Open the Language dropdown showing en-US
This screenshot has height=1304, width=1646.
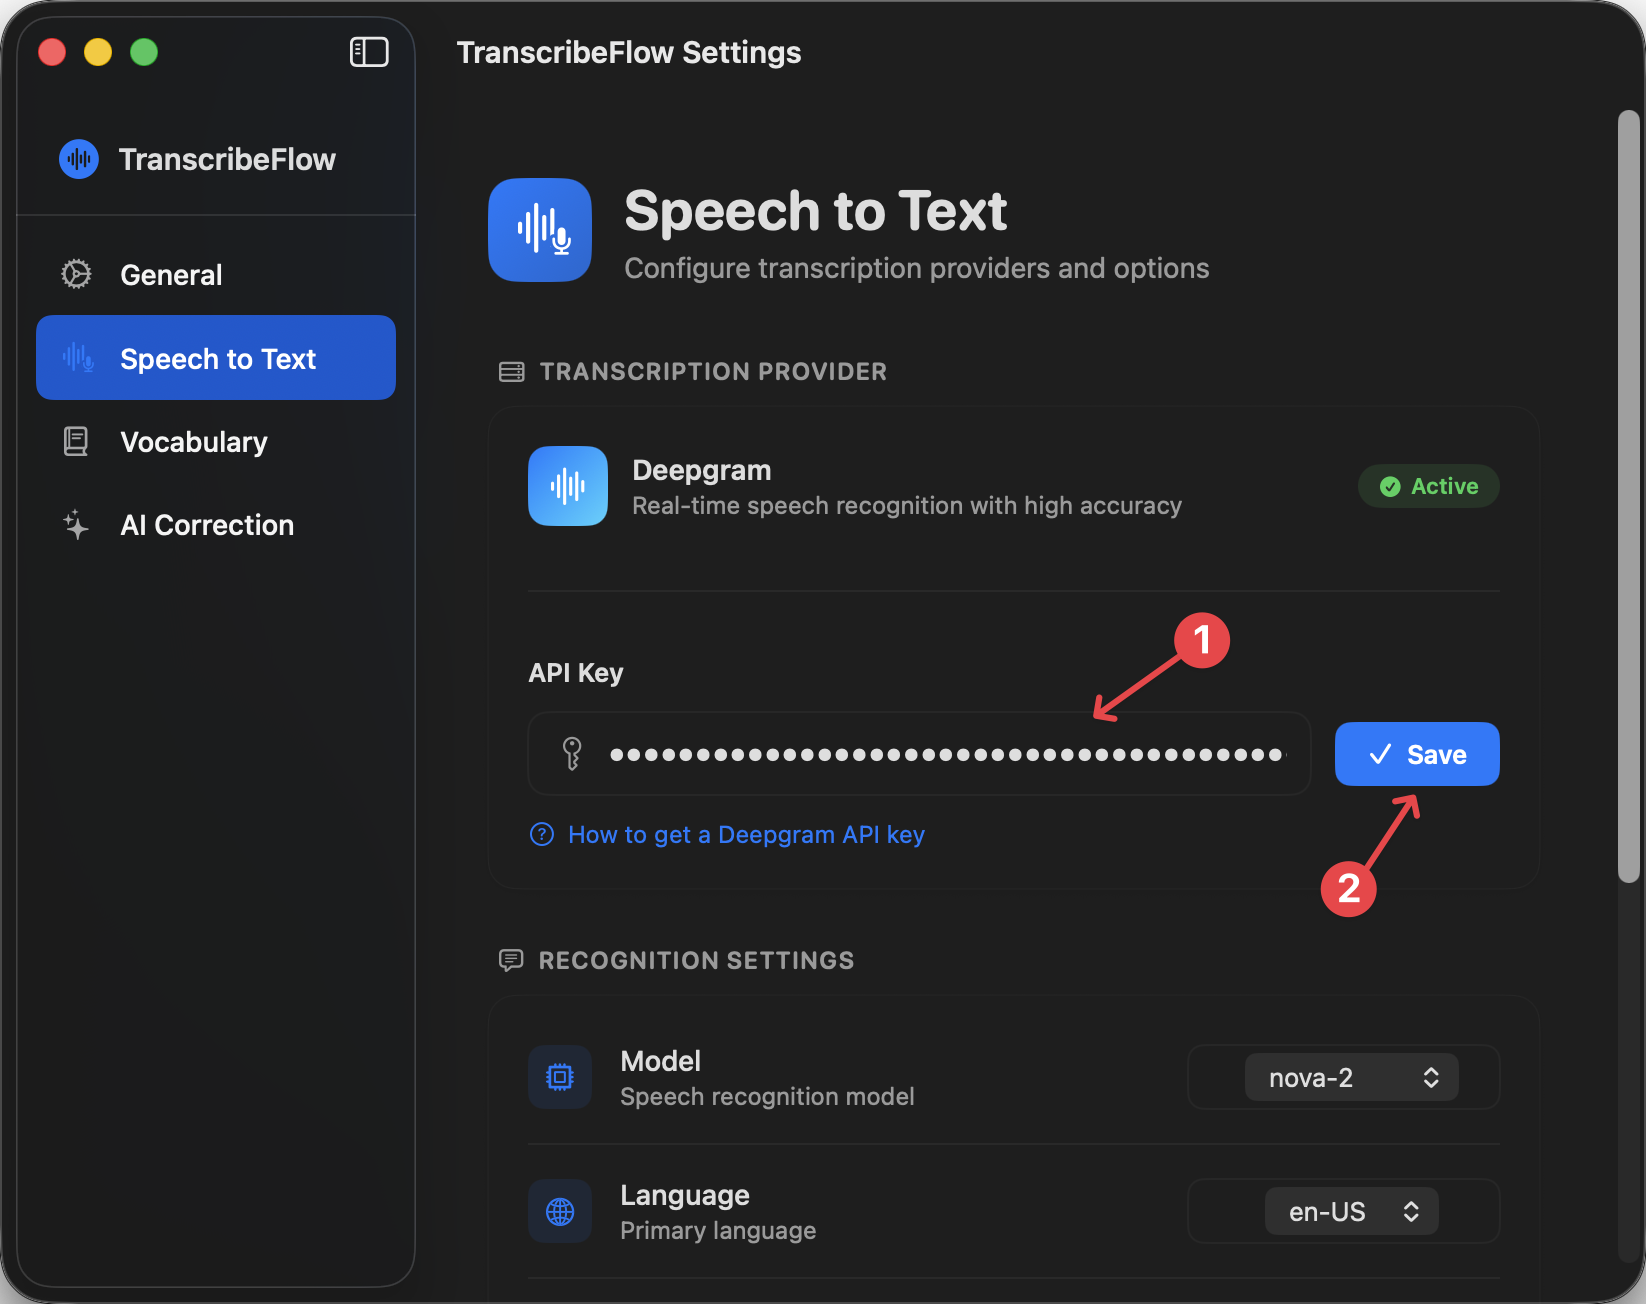pyautogui.click(x=1351, y=1211)
